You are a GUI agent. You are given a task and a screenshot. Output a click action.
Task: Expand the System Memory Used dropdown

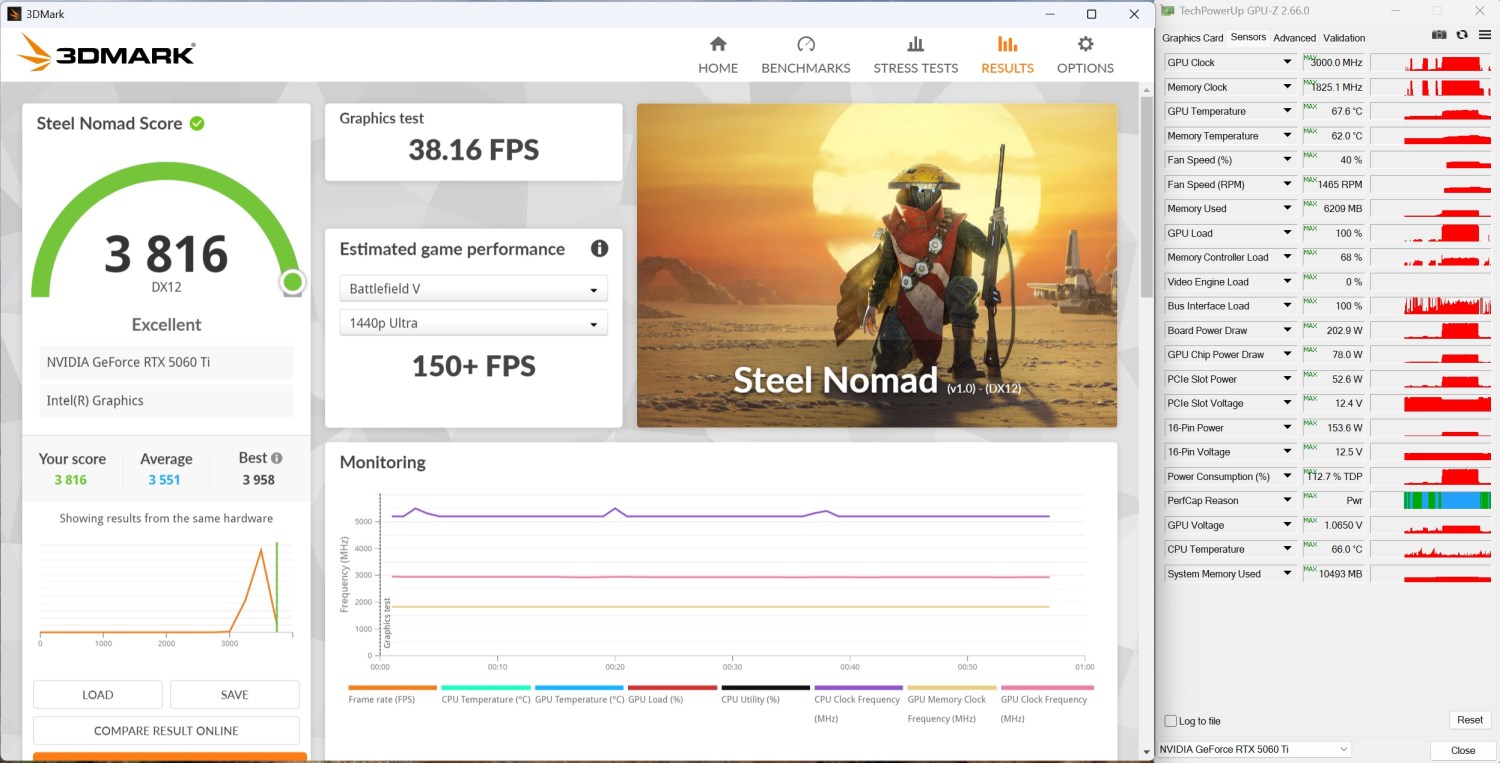(1287, 574)
